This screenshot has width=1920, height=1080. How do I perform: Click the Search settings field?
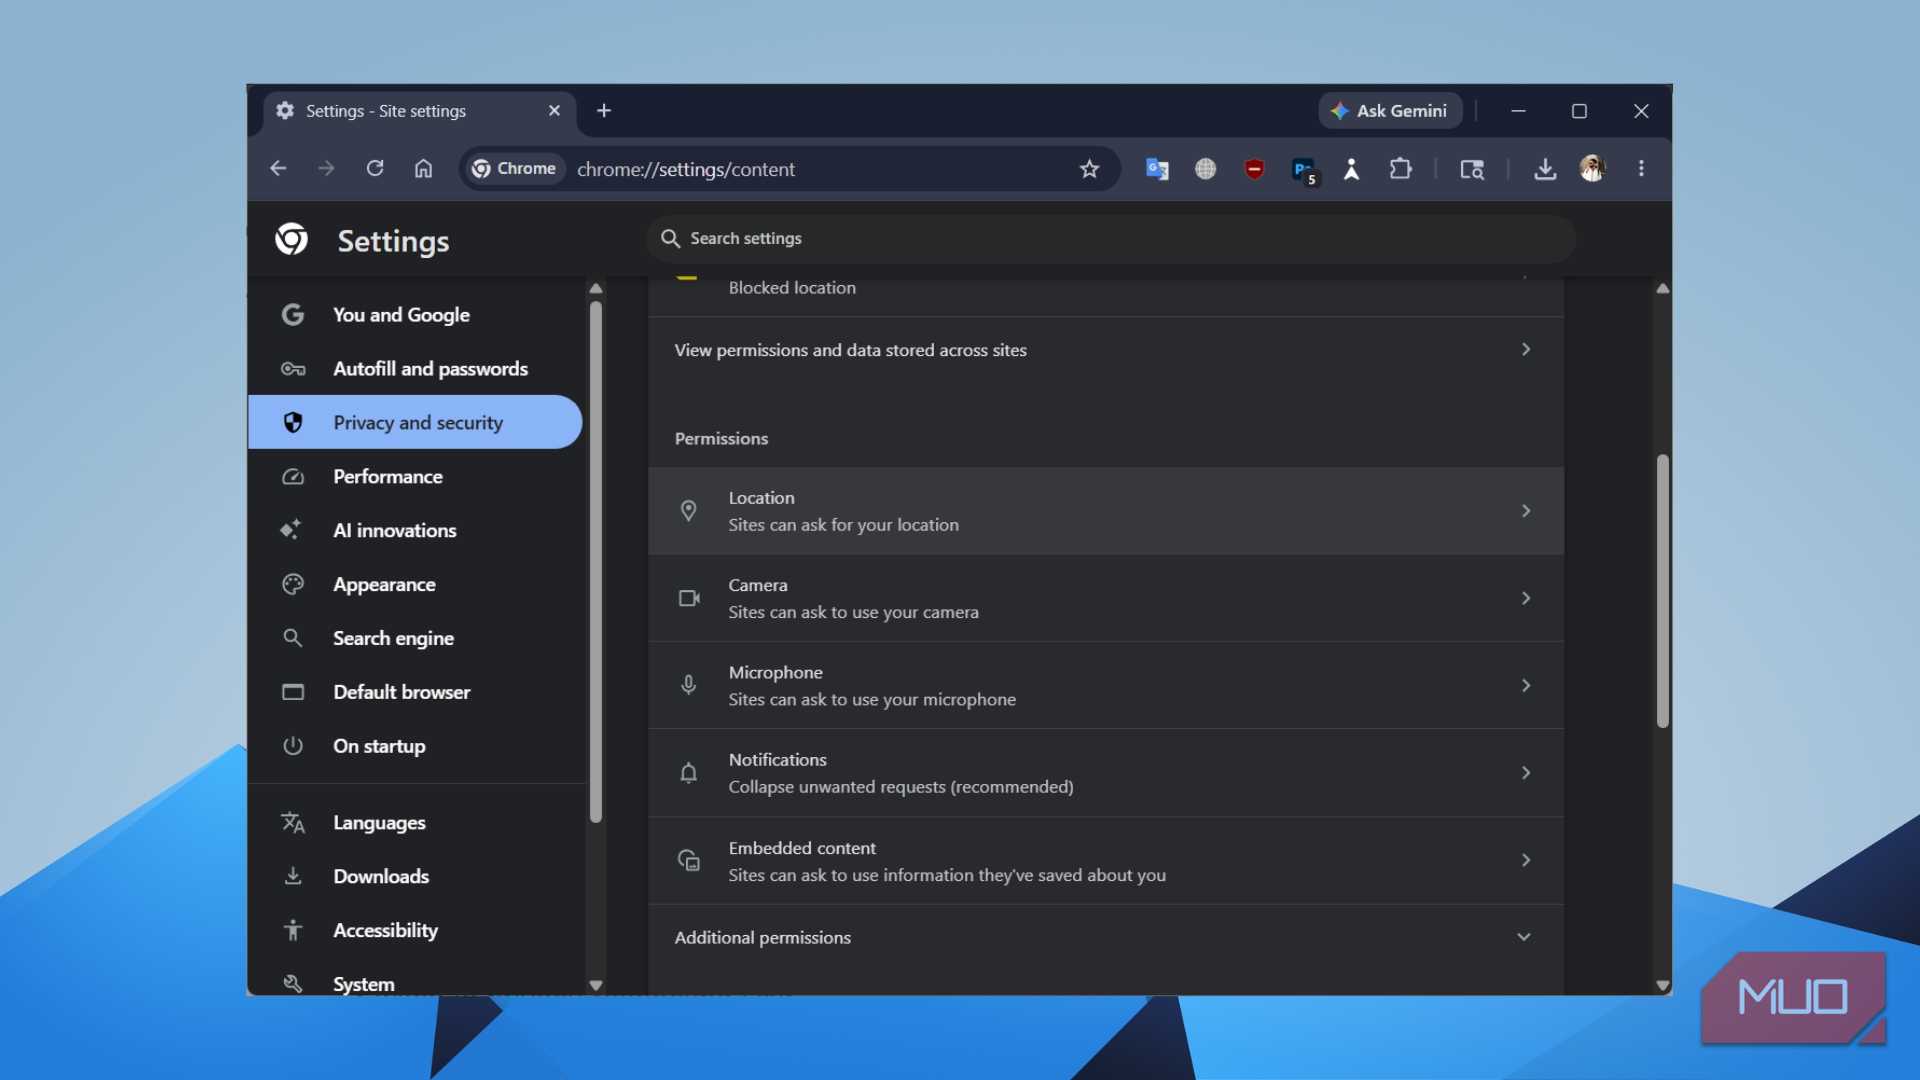point(1112,238)
